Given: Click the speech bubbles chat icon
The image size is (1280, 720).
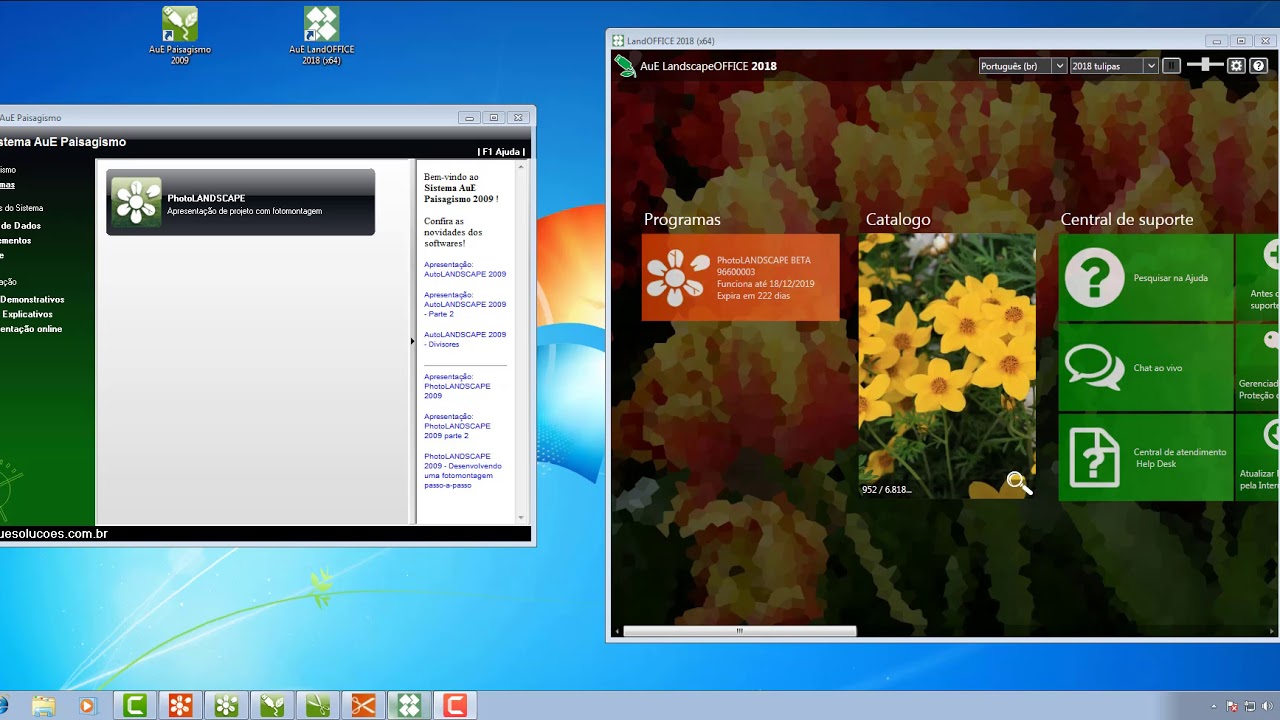Looking at the screenshot, I should [x=1094, y=367].
